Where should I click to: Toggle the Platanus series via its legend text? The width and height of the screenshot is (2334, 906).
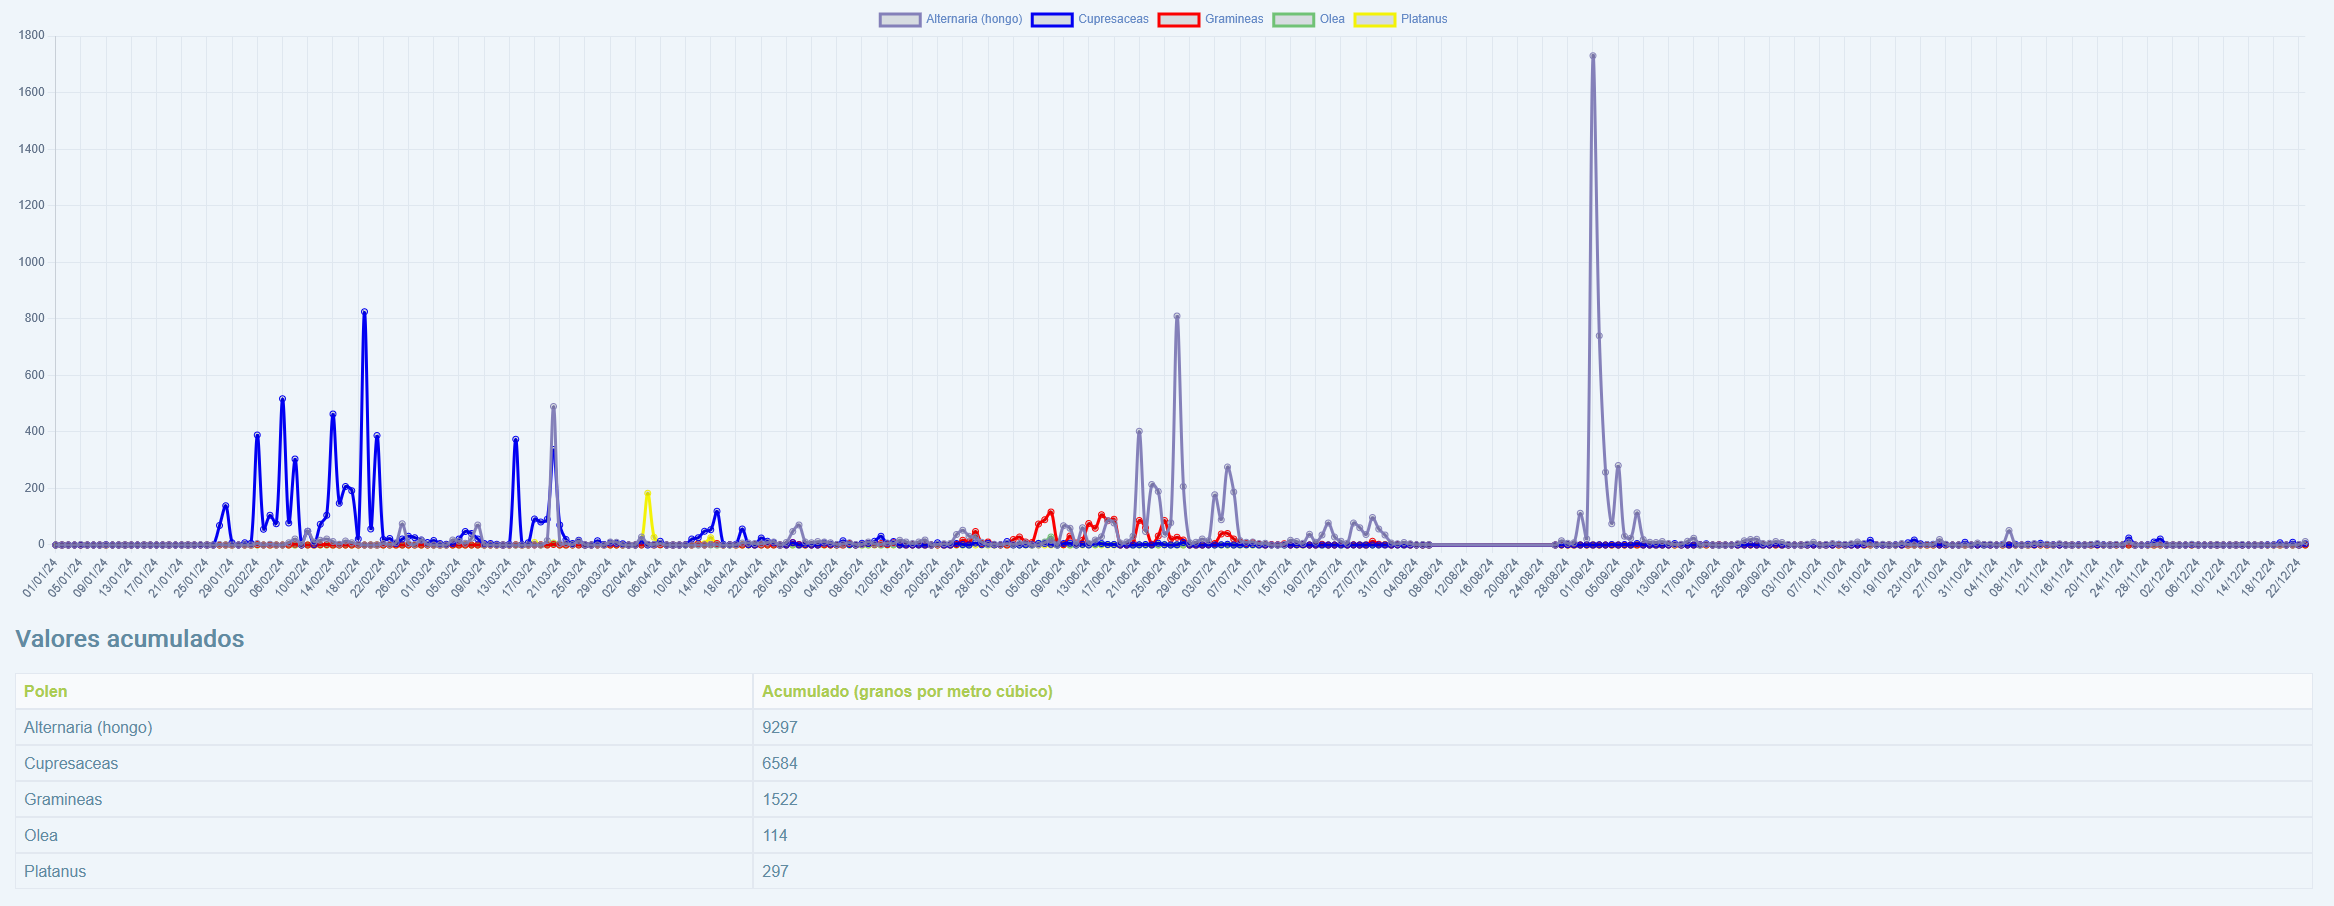[x=1424, y=20]
